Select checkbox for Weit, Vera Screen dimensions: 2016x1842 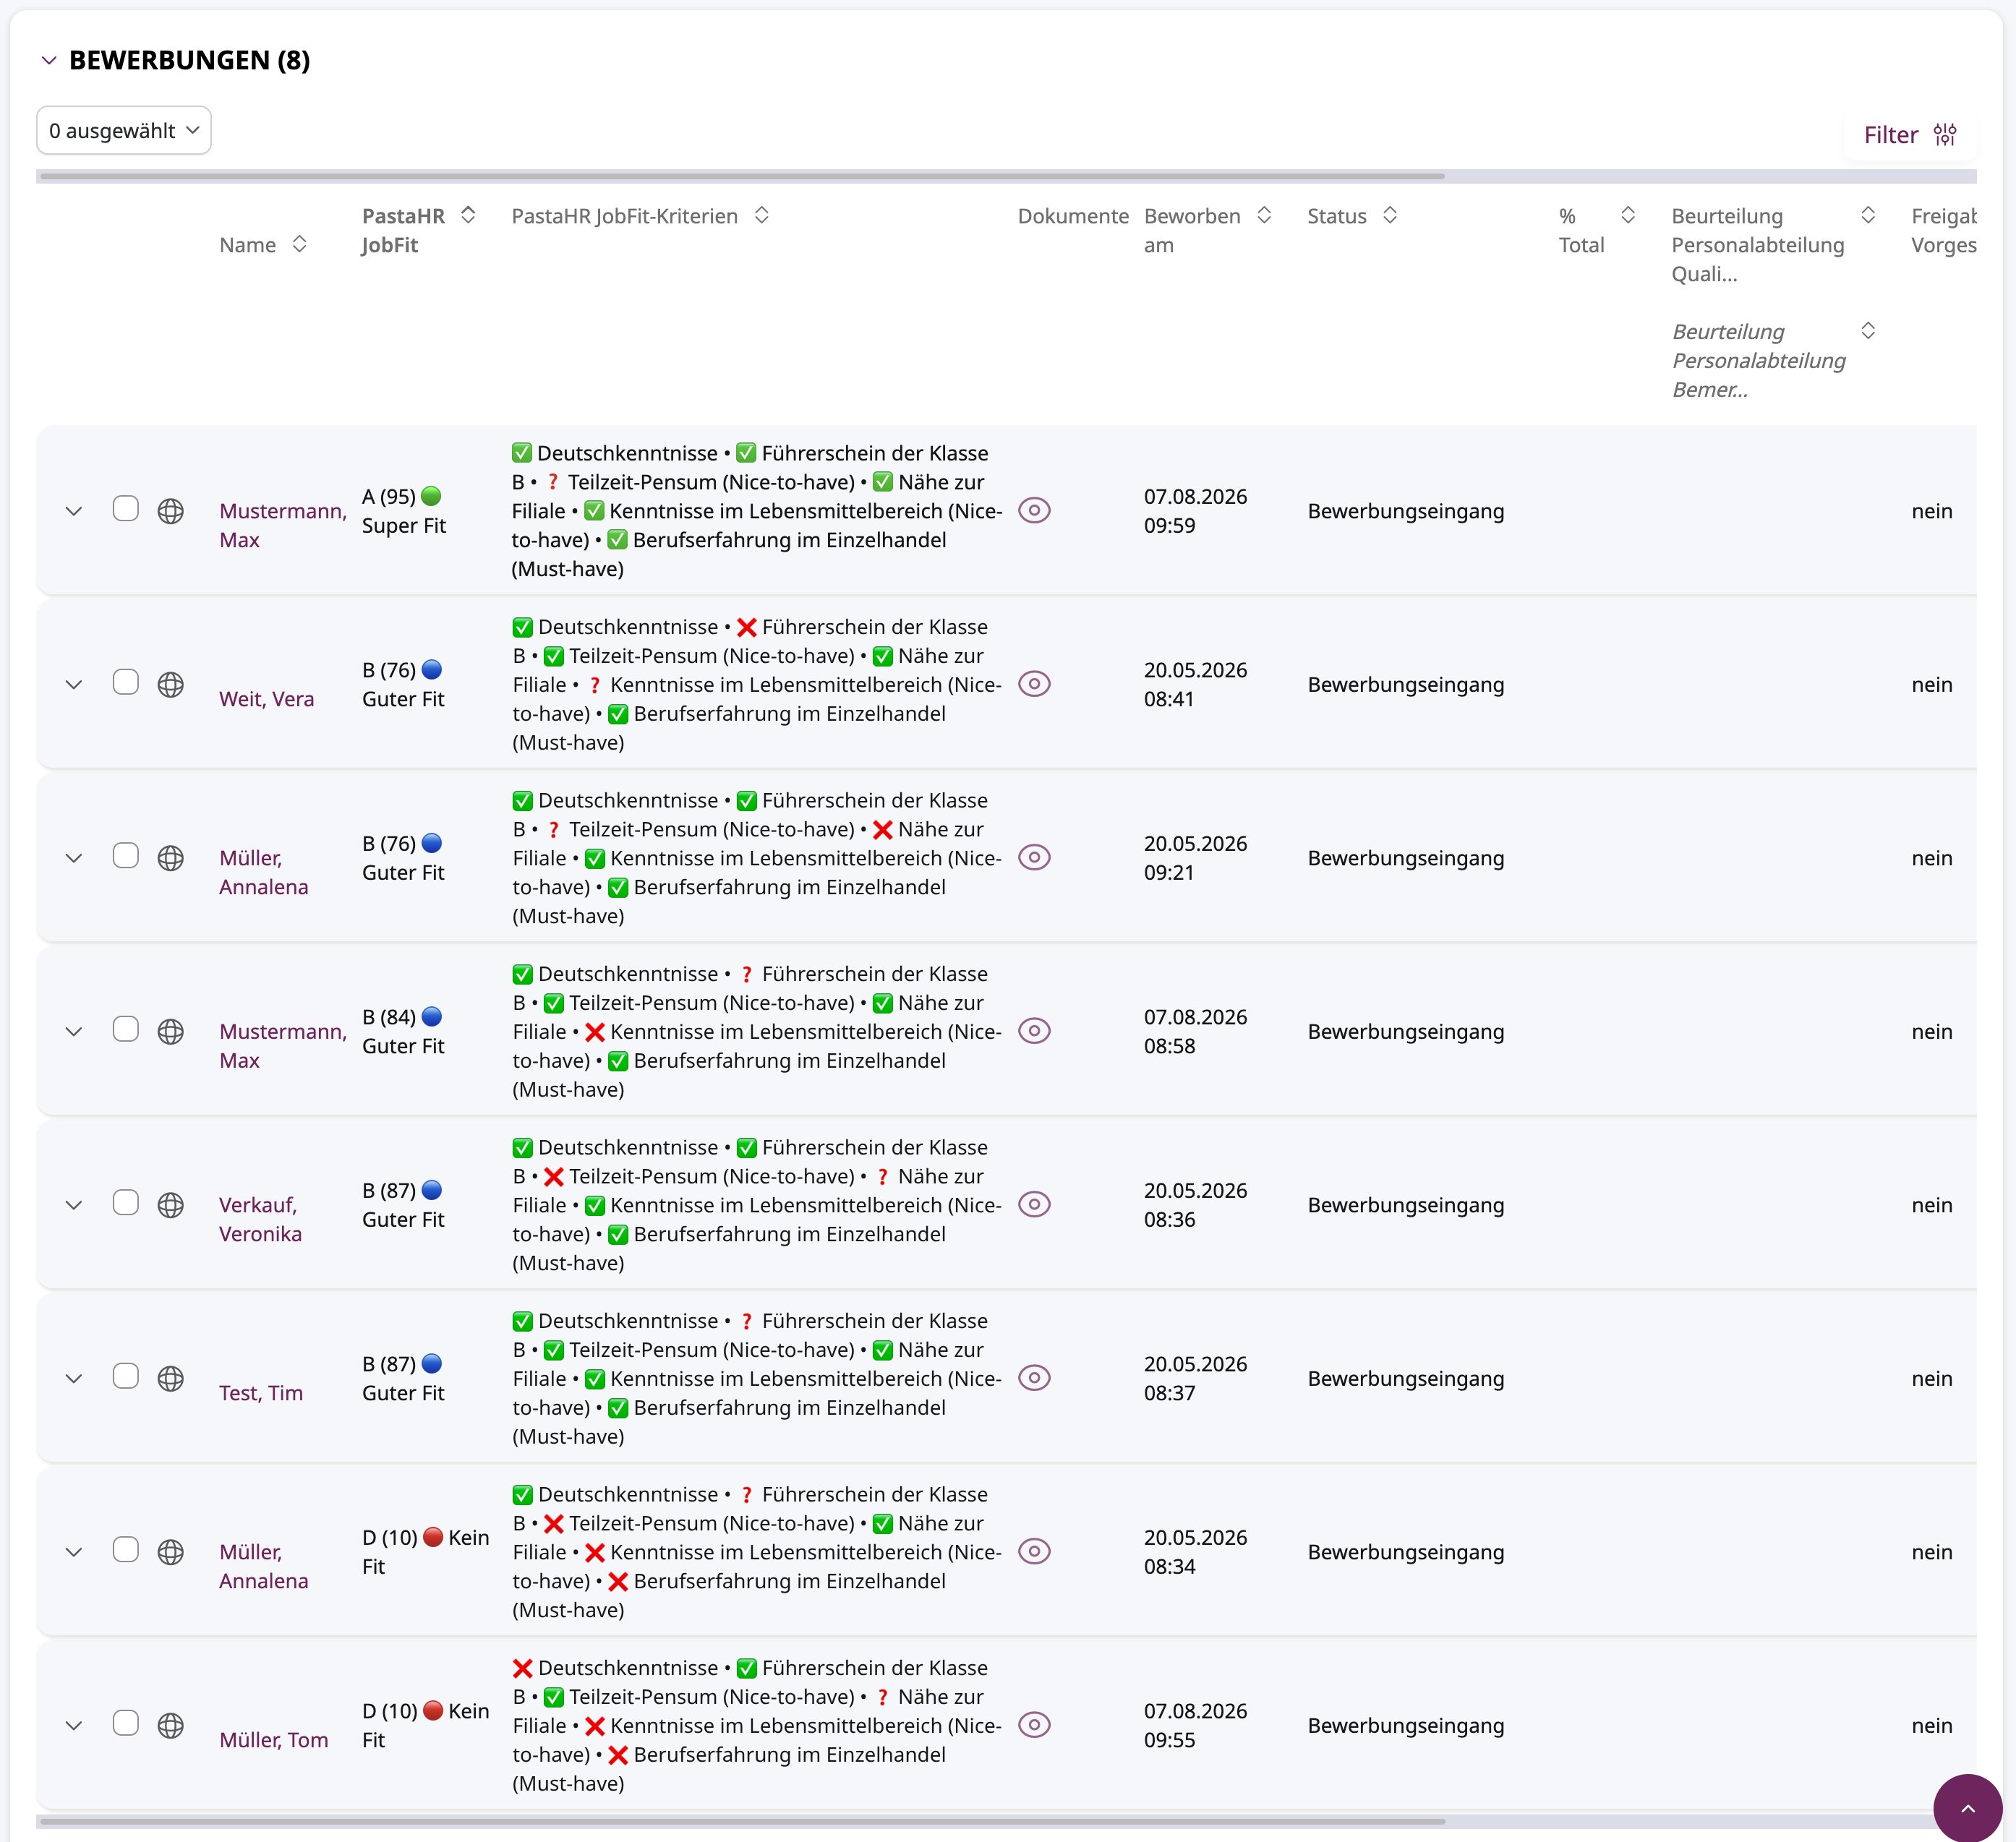(126, 682)
